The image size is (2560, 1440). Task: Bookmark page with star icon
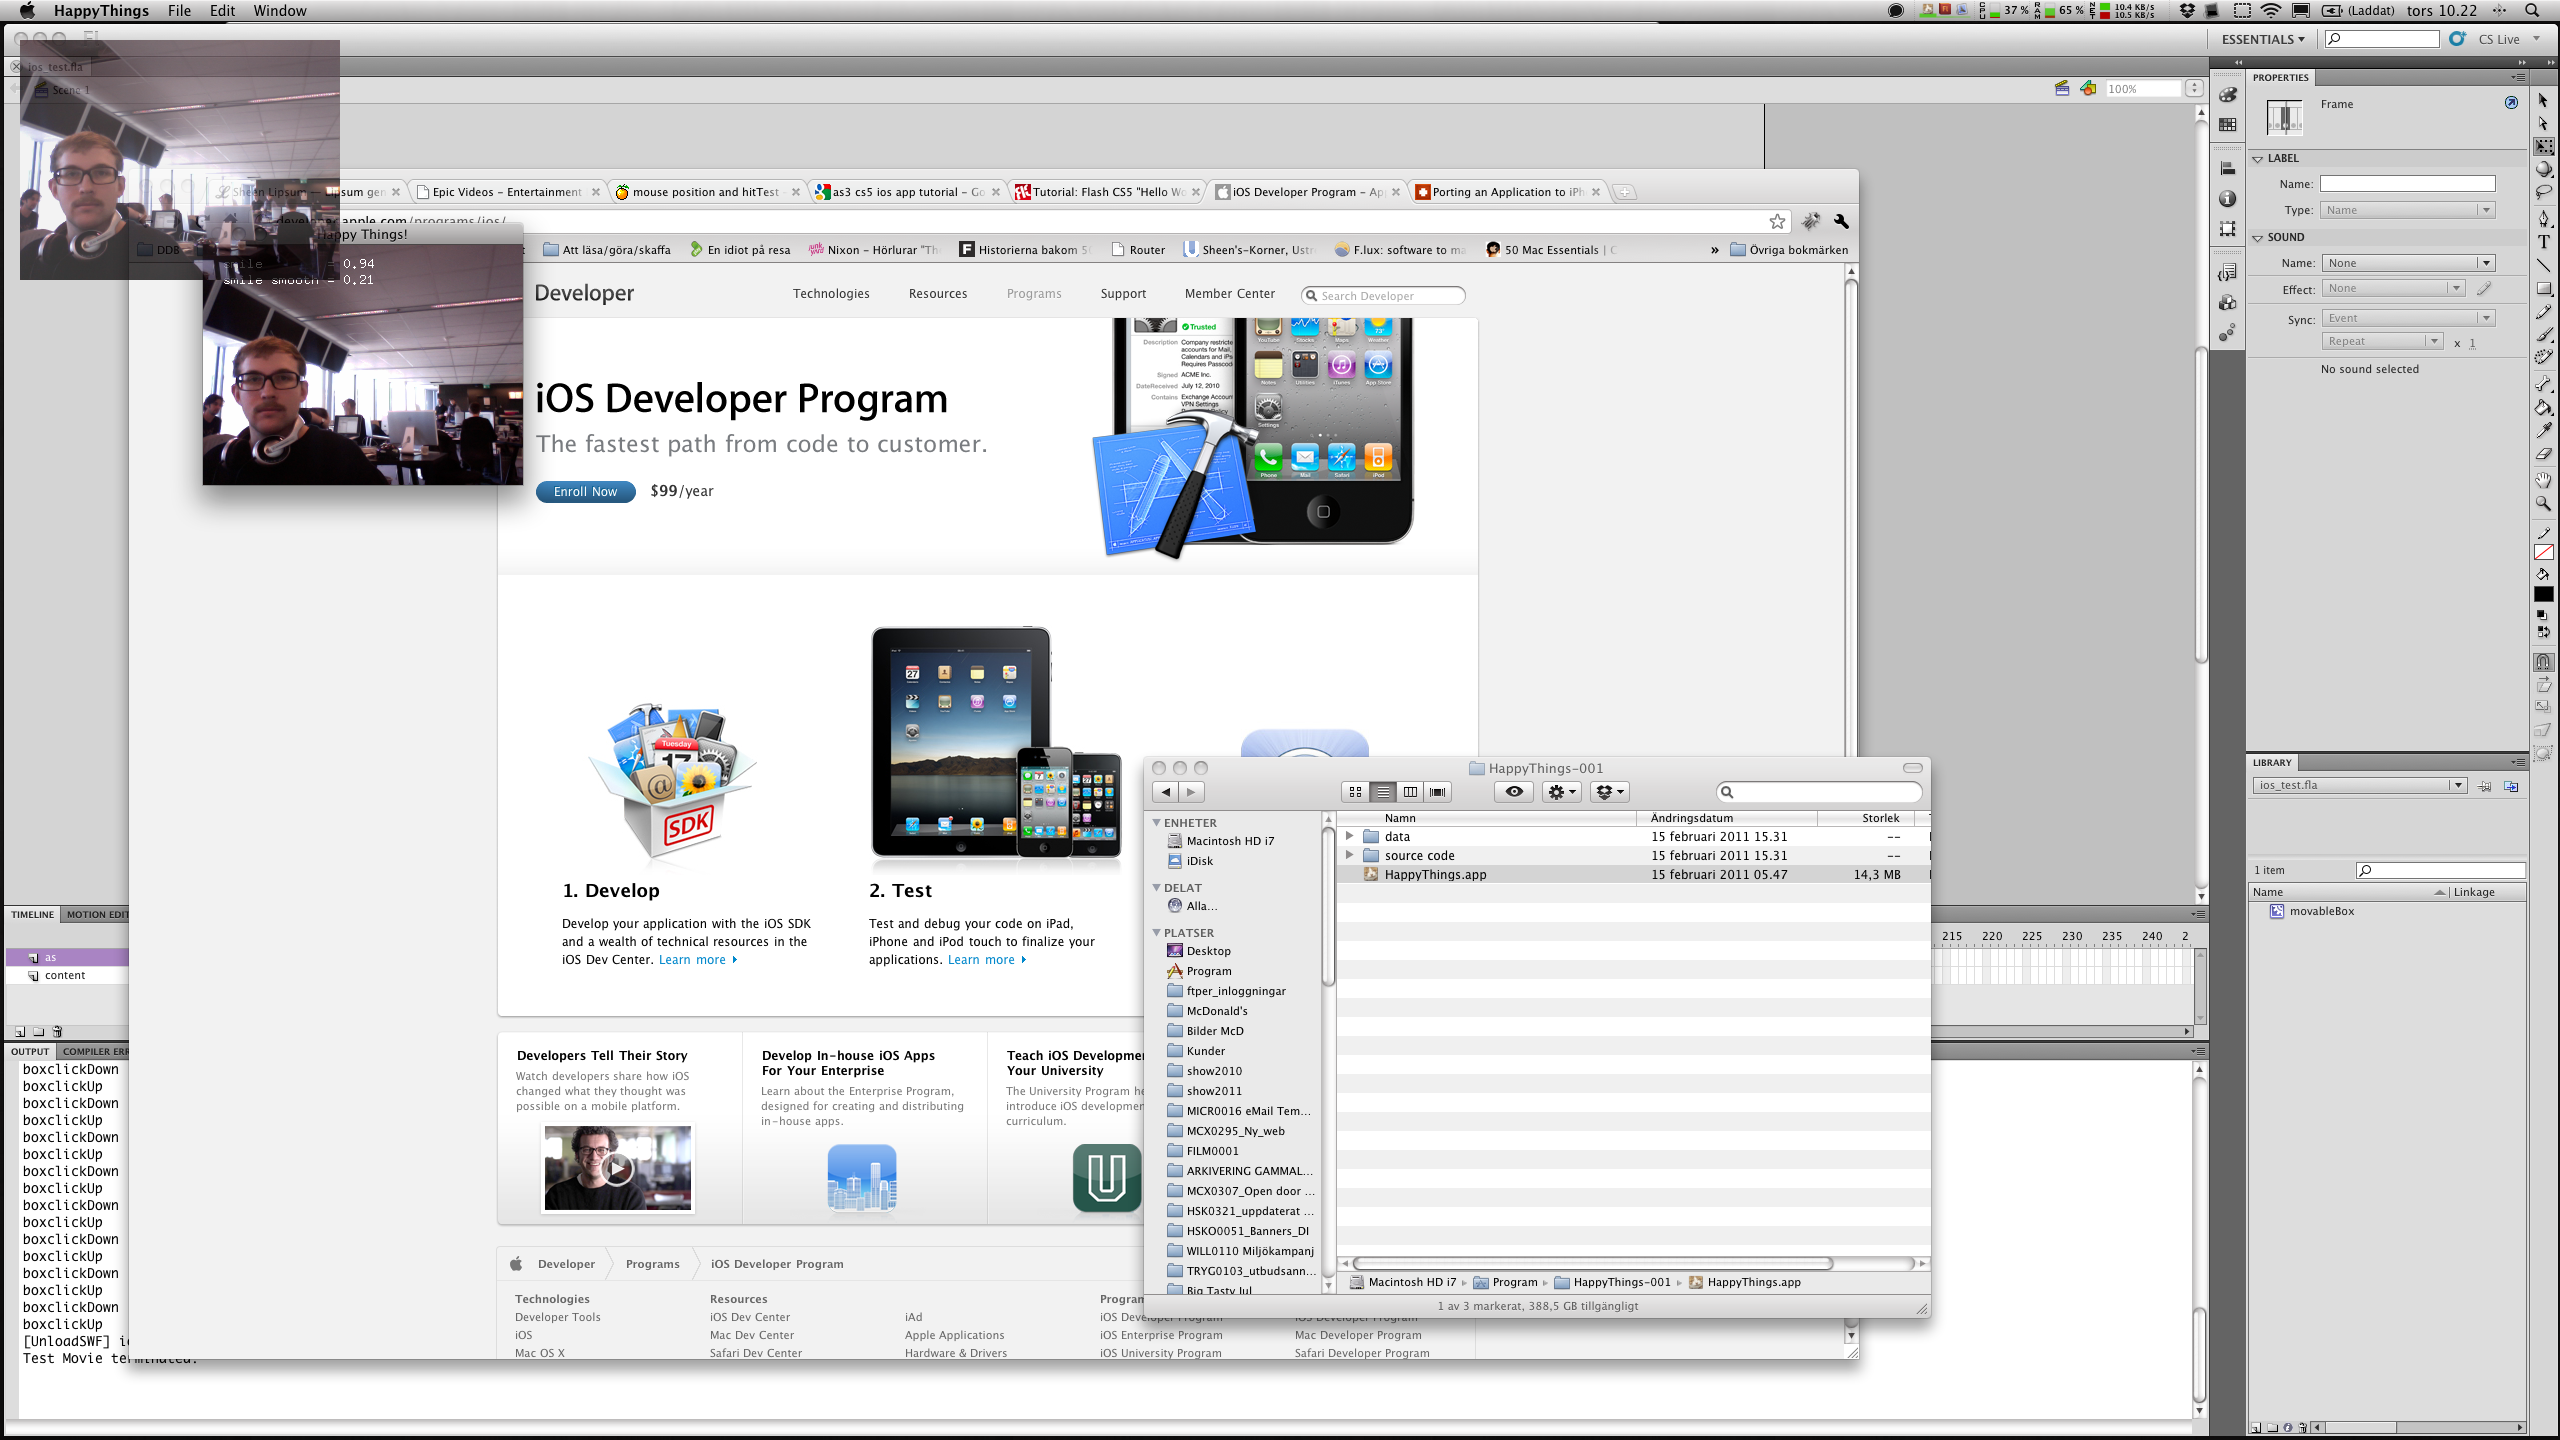click(1777, 221)
